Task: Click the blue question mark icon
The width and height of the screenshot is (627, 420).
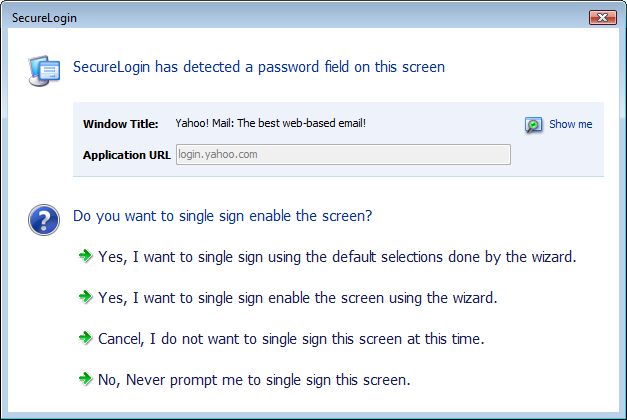Action: click(44, 220)
